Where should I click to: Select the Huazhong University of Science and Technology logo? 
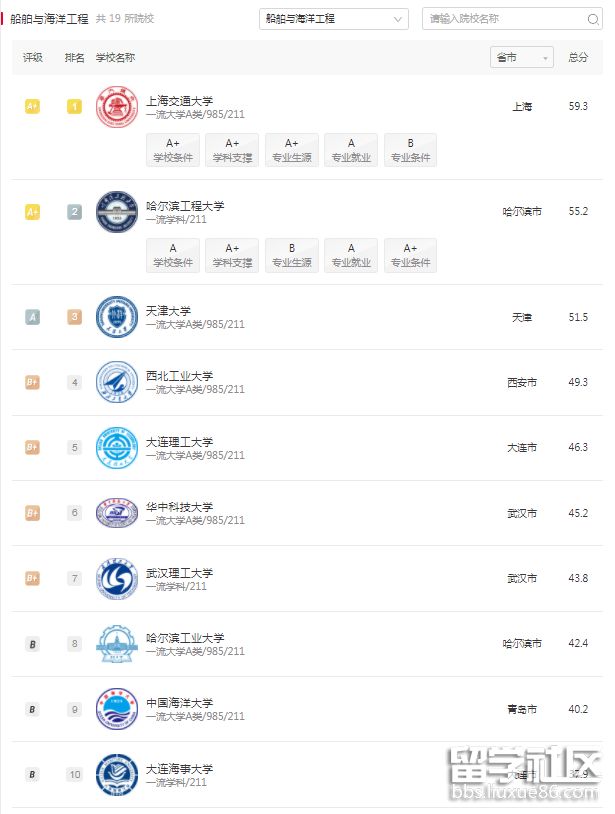coord(116,512)
